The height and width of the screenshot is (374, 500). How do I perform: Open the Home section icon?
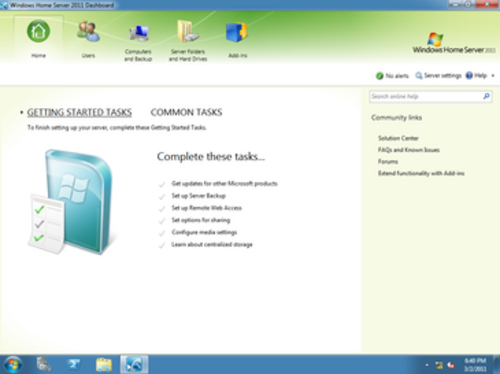pos(38,31)
